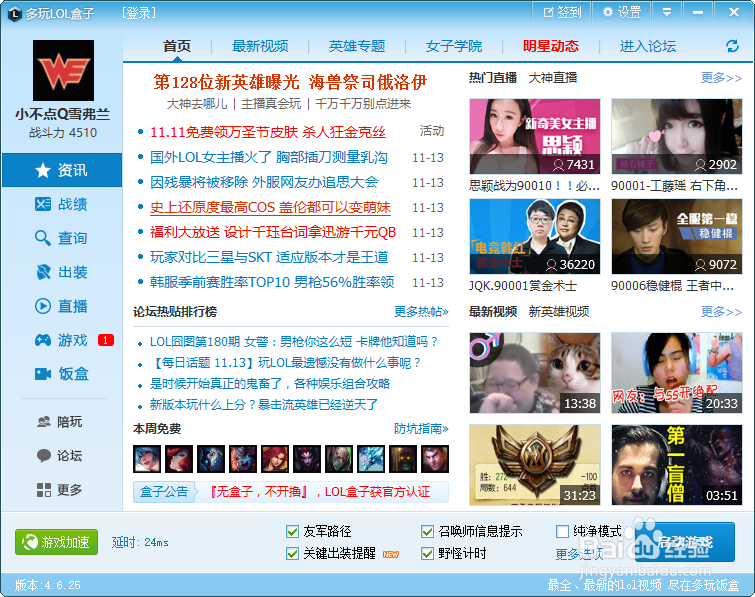This screenshot has width=755, height=597.
Task: Select the first free champion icon this week
Action: pos(147,459)
